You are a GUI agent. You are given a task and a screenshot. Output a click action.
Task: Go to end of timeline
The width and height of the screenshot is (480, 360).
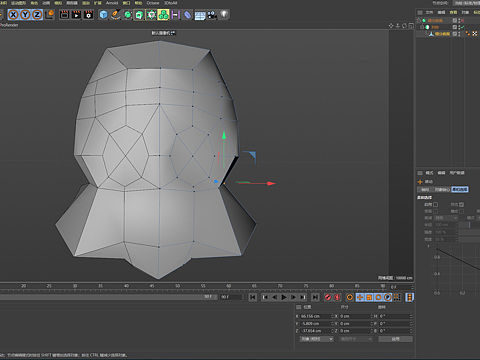(315, 297)
